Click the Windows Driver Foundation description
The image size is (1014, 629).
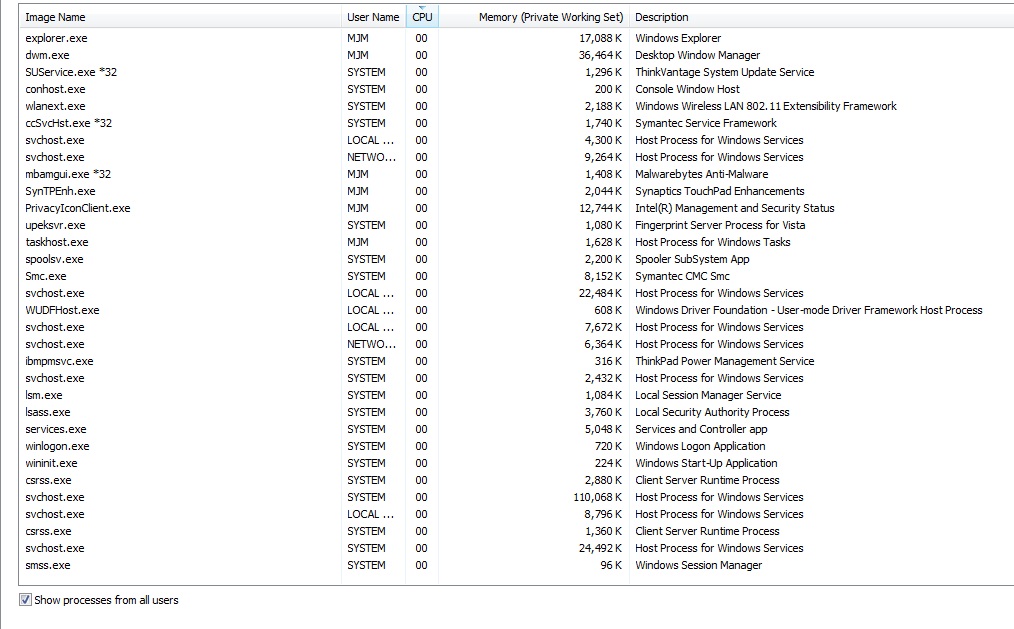click(808, 310)
